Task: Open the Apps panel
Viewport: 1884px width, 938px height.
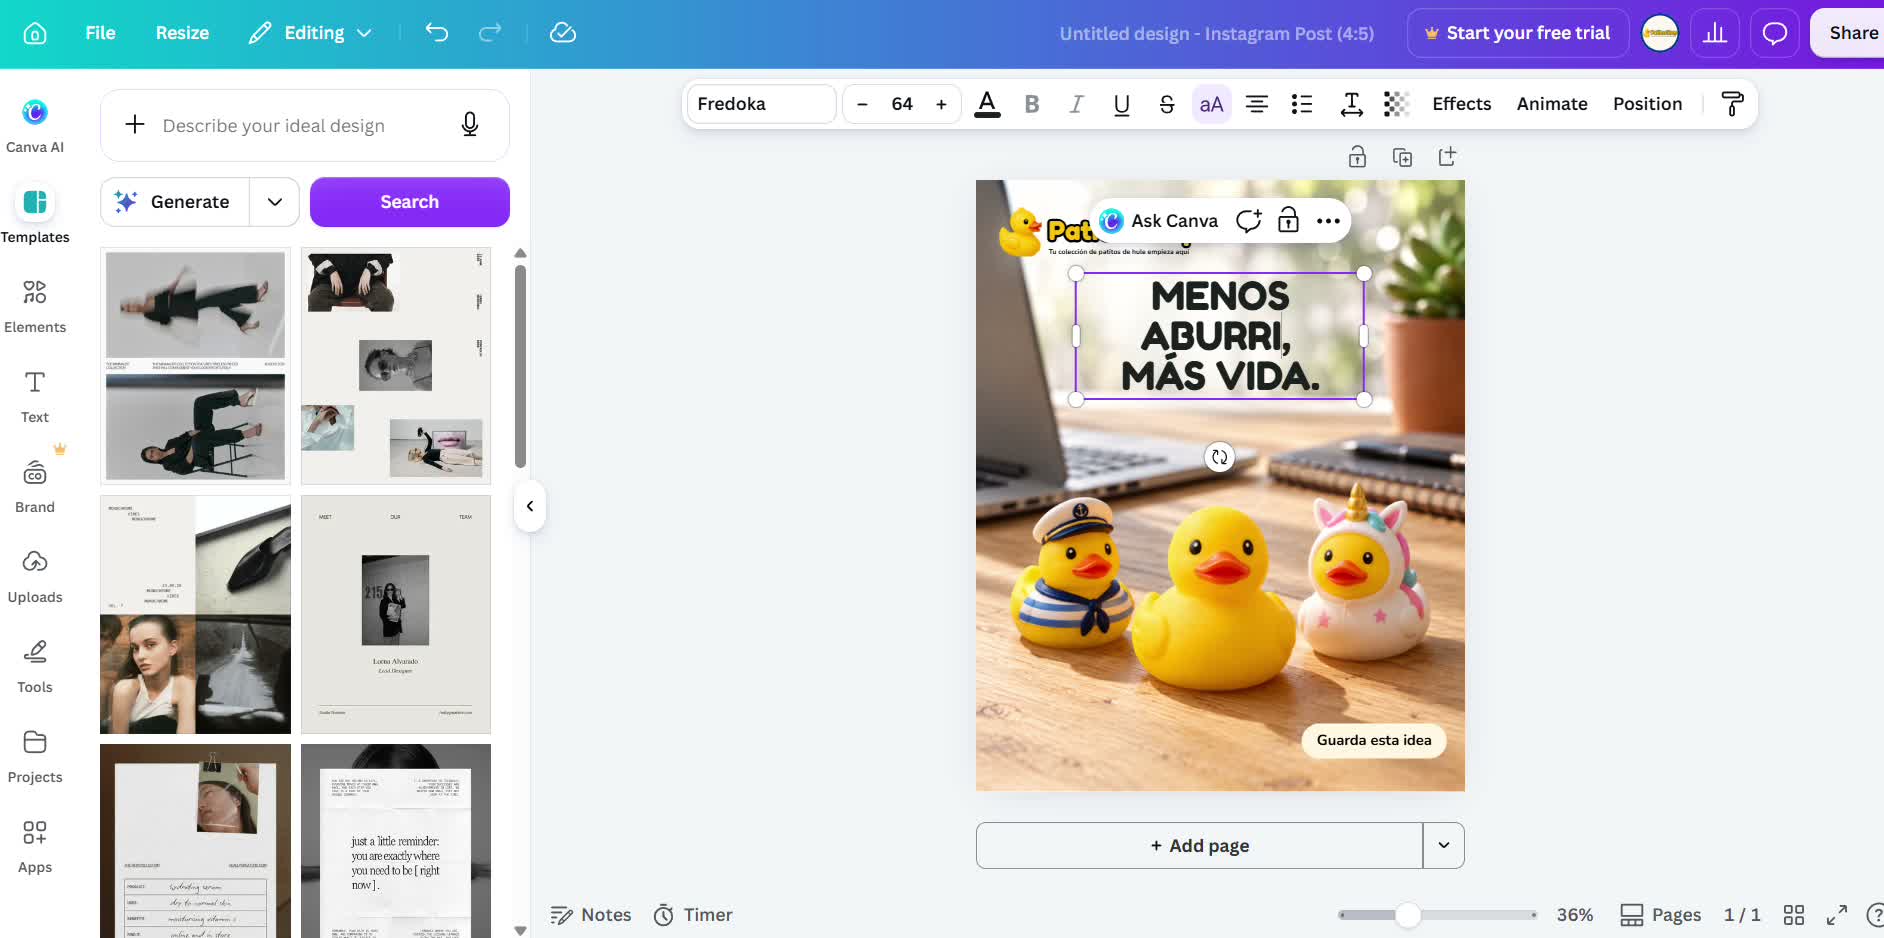Action: point(35,846)
